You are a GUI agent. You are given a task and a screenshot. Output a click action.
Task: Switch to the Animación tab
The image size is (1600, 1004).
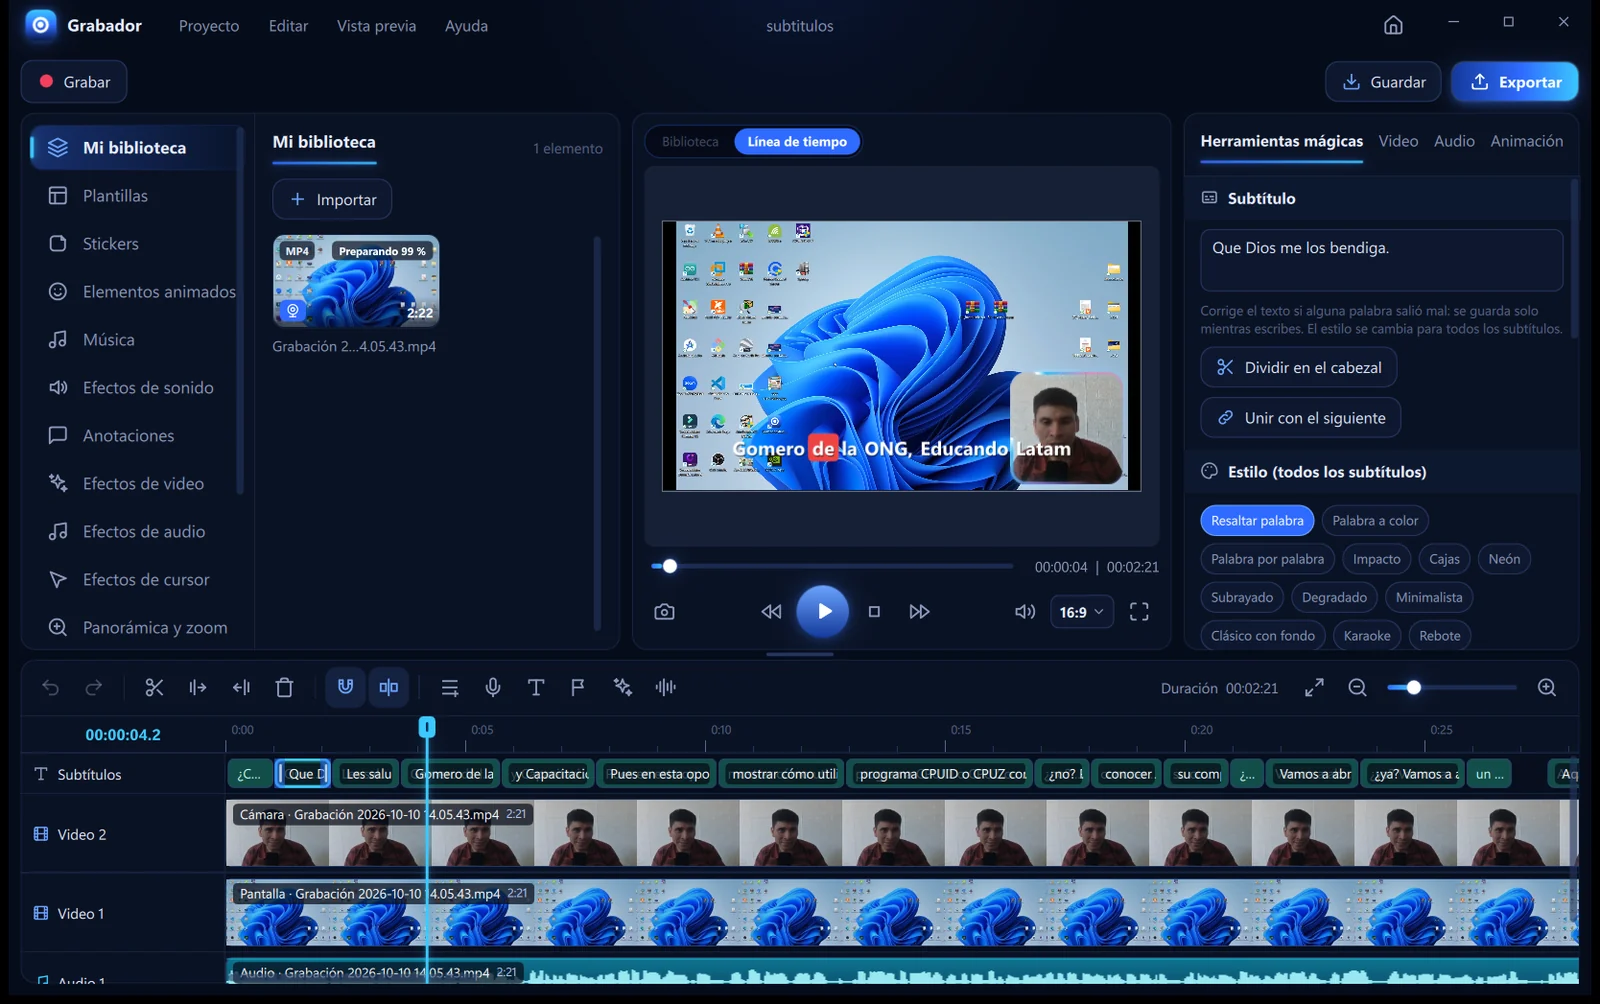[1526, 141]
